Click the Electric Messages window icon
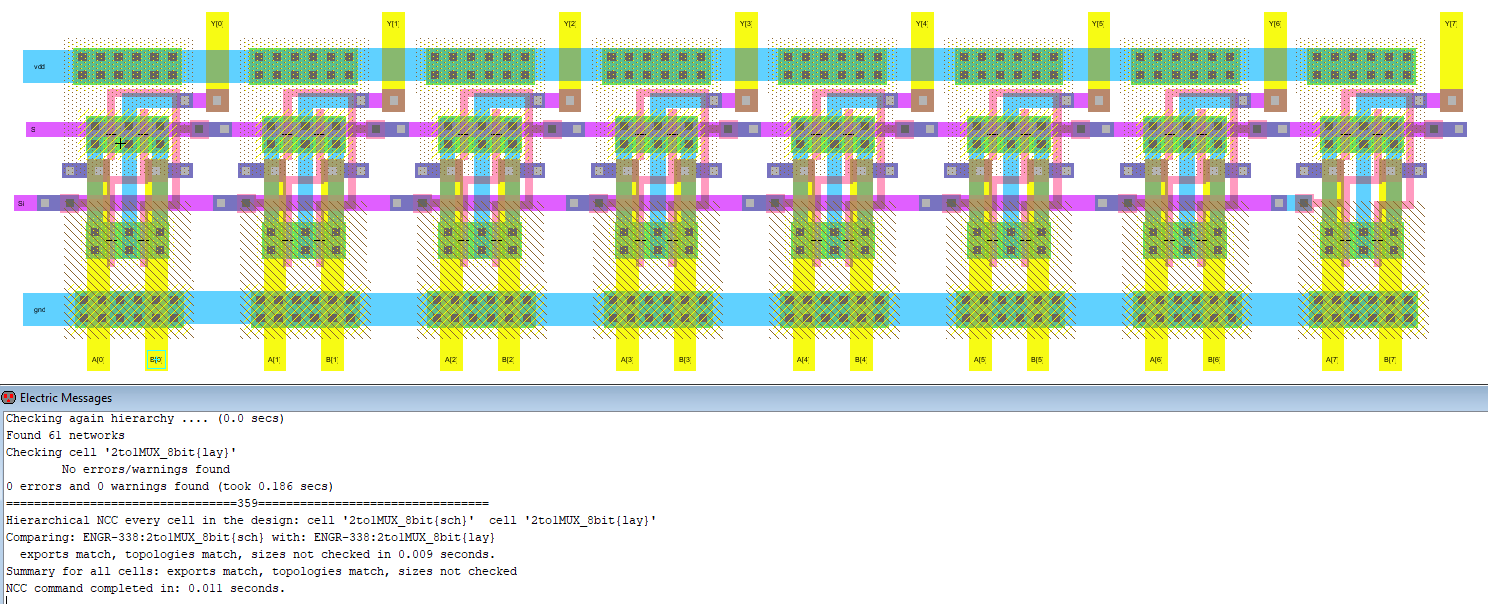Screen dimensions: 1488x604 point(10,397)
